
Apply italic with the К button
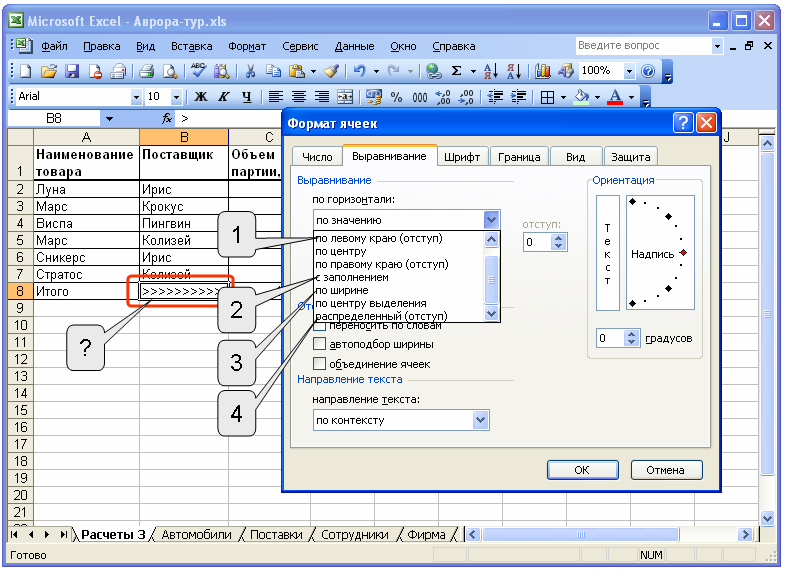point(223,97)
